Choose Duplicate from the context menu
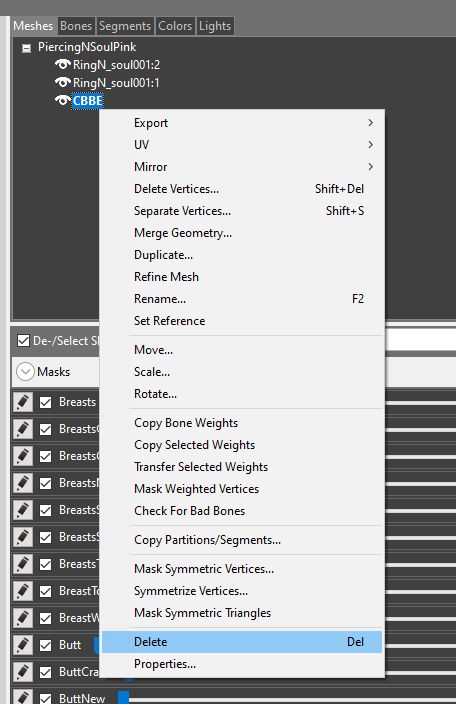 pyautogui.click(x=242, y=255)
